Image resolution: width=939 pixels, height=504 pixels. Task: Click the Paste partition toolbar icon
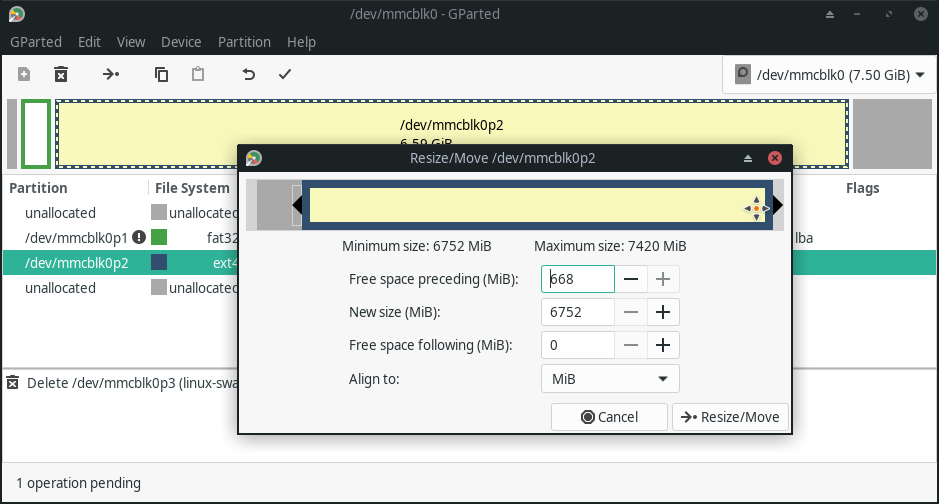[x=198, y=74]
